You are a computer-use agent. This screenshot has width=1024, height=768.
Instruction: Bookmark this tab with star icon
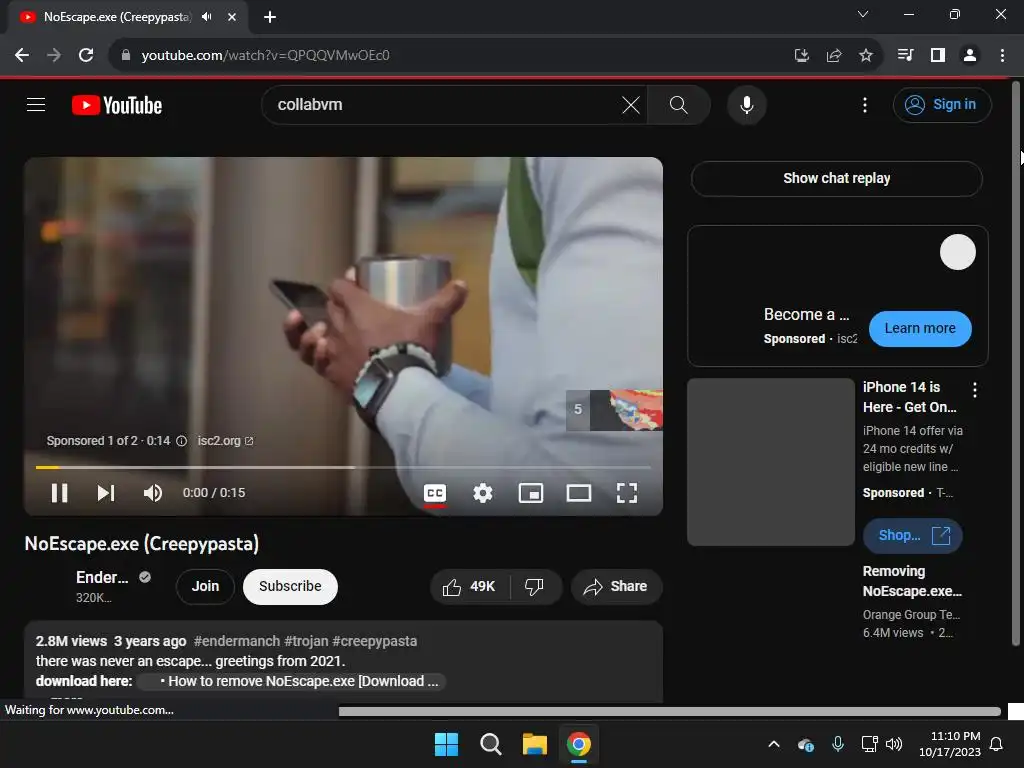click(866, 56)
